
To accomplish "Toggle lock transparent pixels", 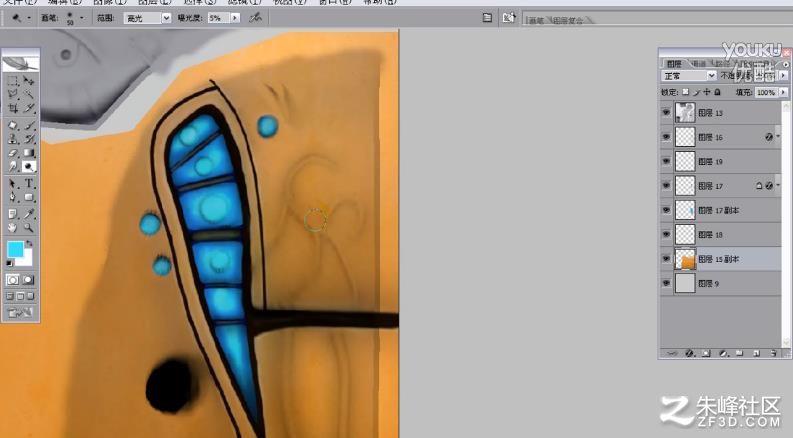I will click(x=685, y=92).
